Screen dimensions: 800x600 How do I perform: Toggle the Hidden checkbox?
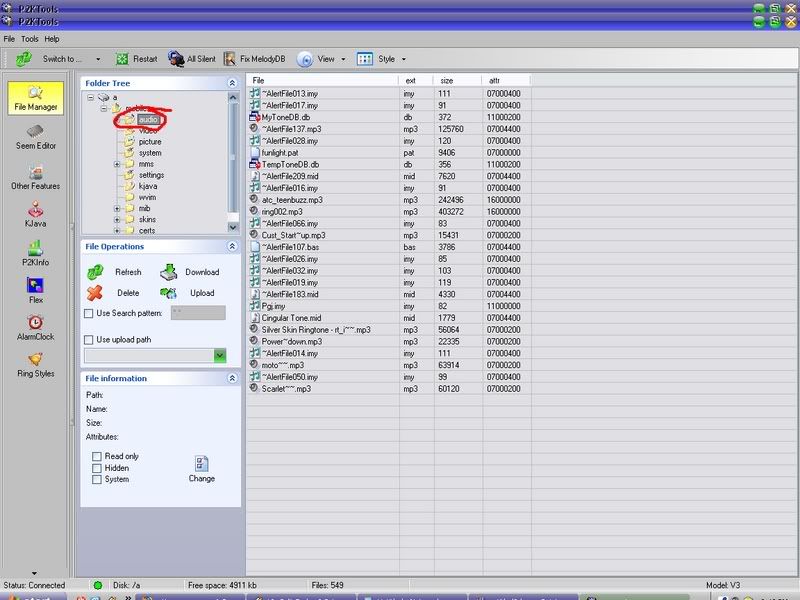[x=97, y=468]
